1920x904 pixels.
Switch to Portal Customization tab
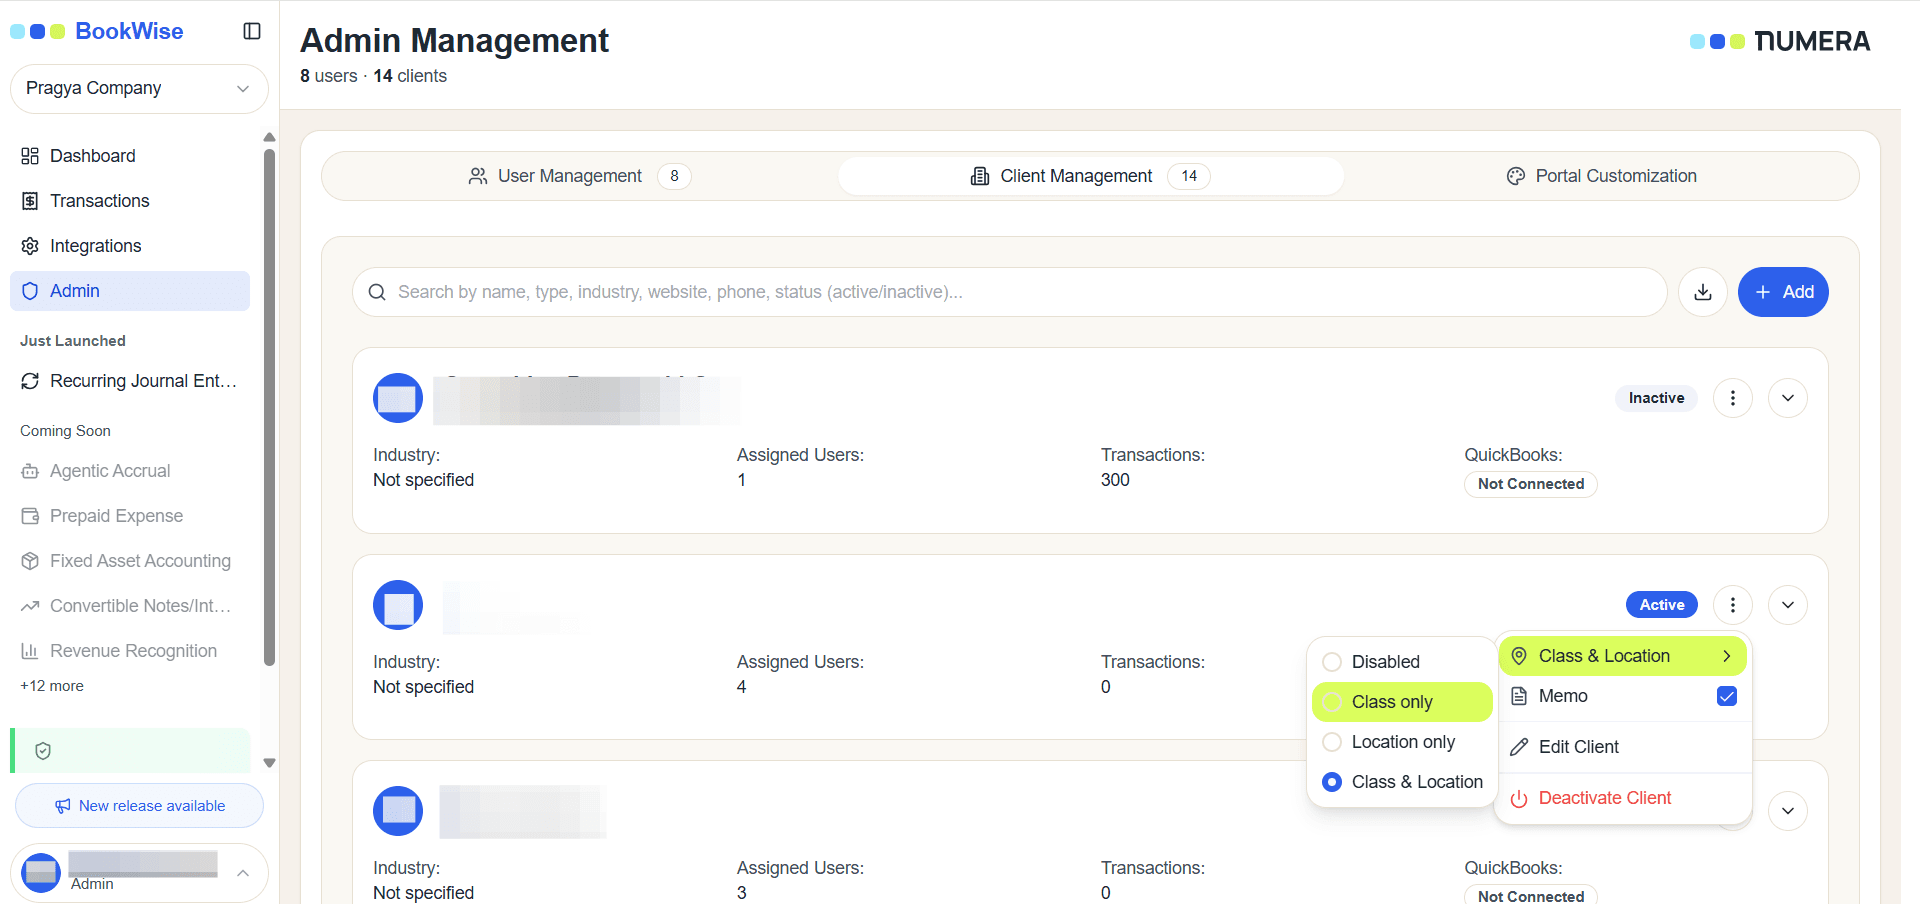point(1601,176)
